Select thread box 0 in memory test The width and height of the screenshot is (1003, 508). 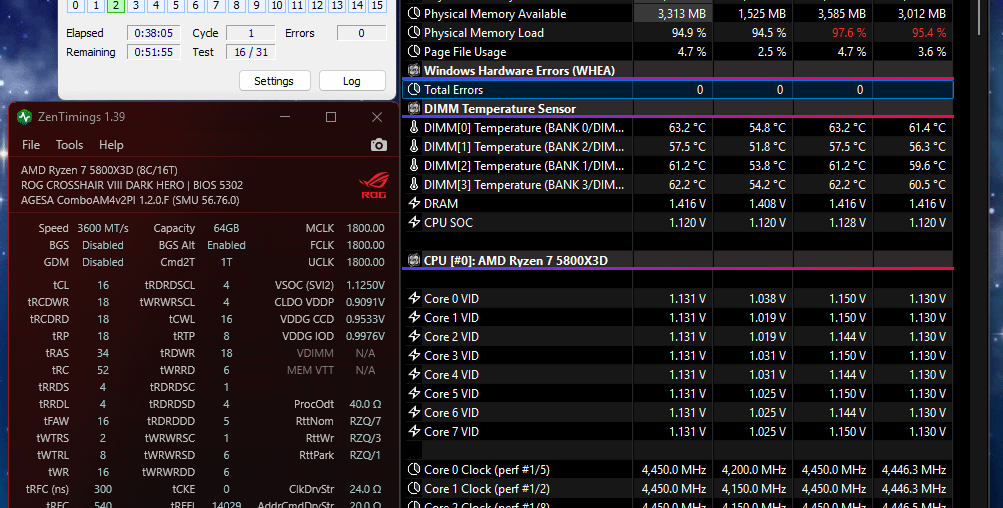pos(75,6)
